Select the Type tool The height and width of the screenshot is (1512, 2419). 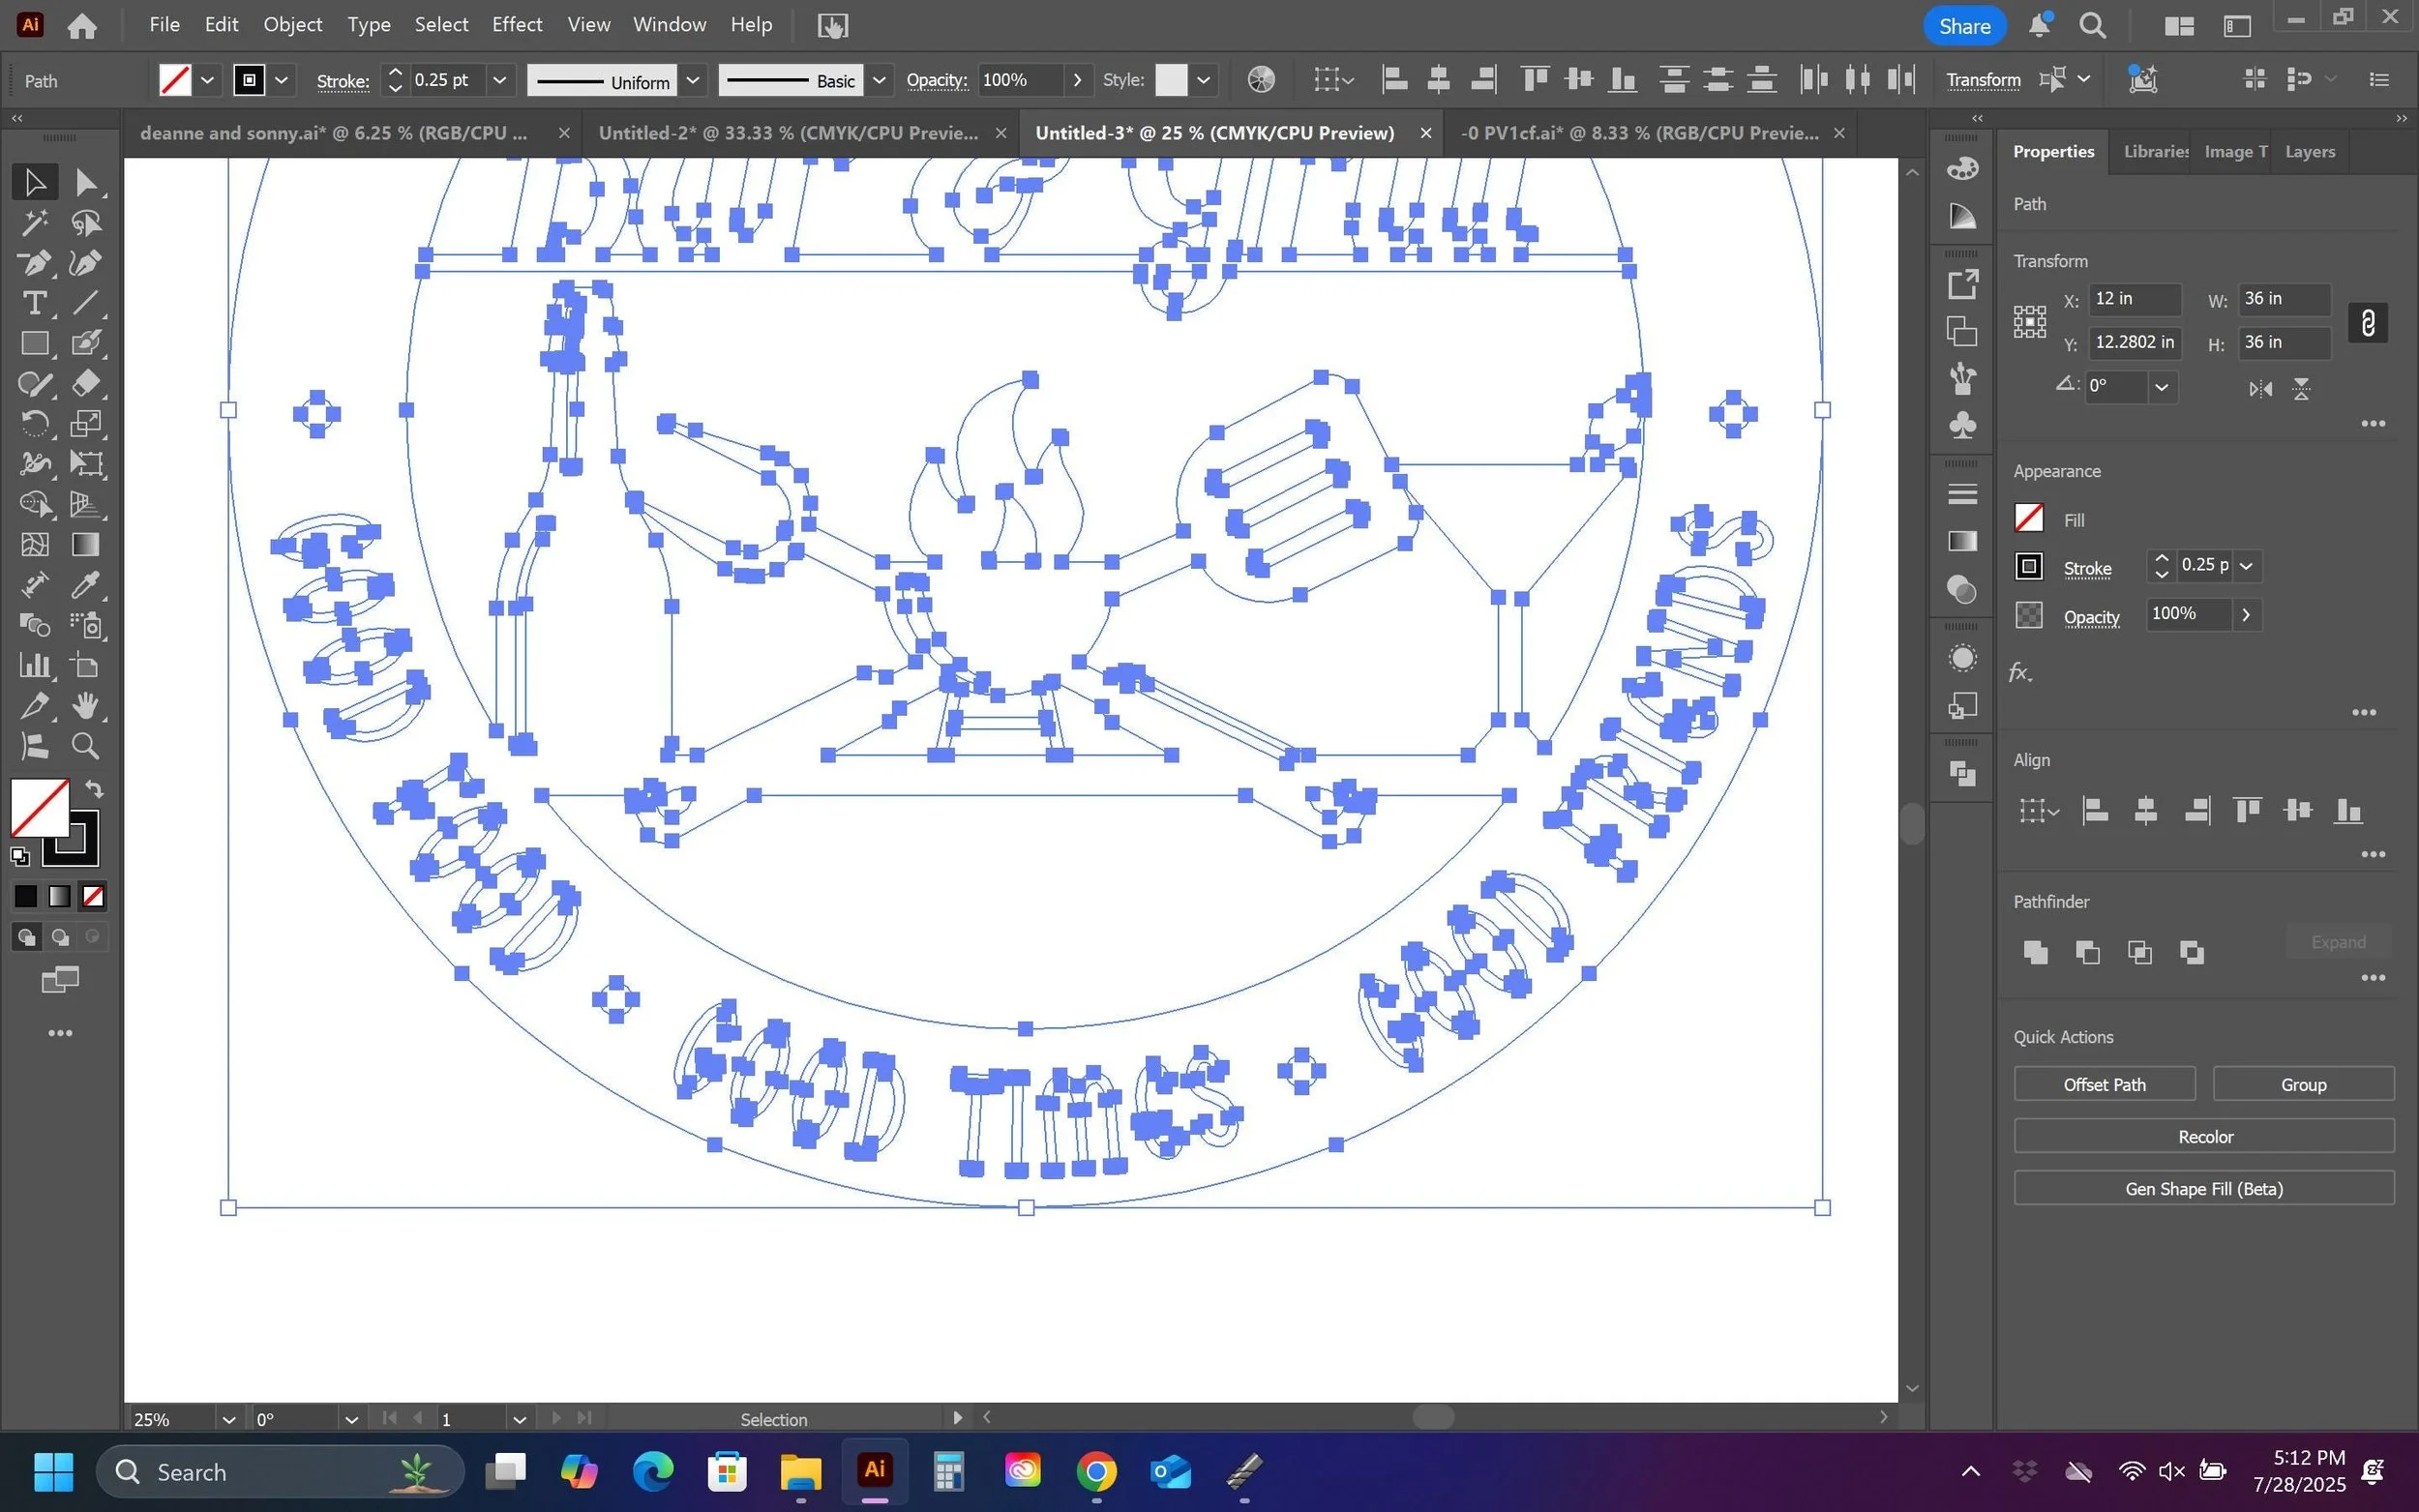pos(34,303)
